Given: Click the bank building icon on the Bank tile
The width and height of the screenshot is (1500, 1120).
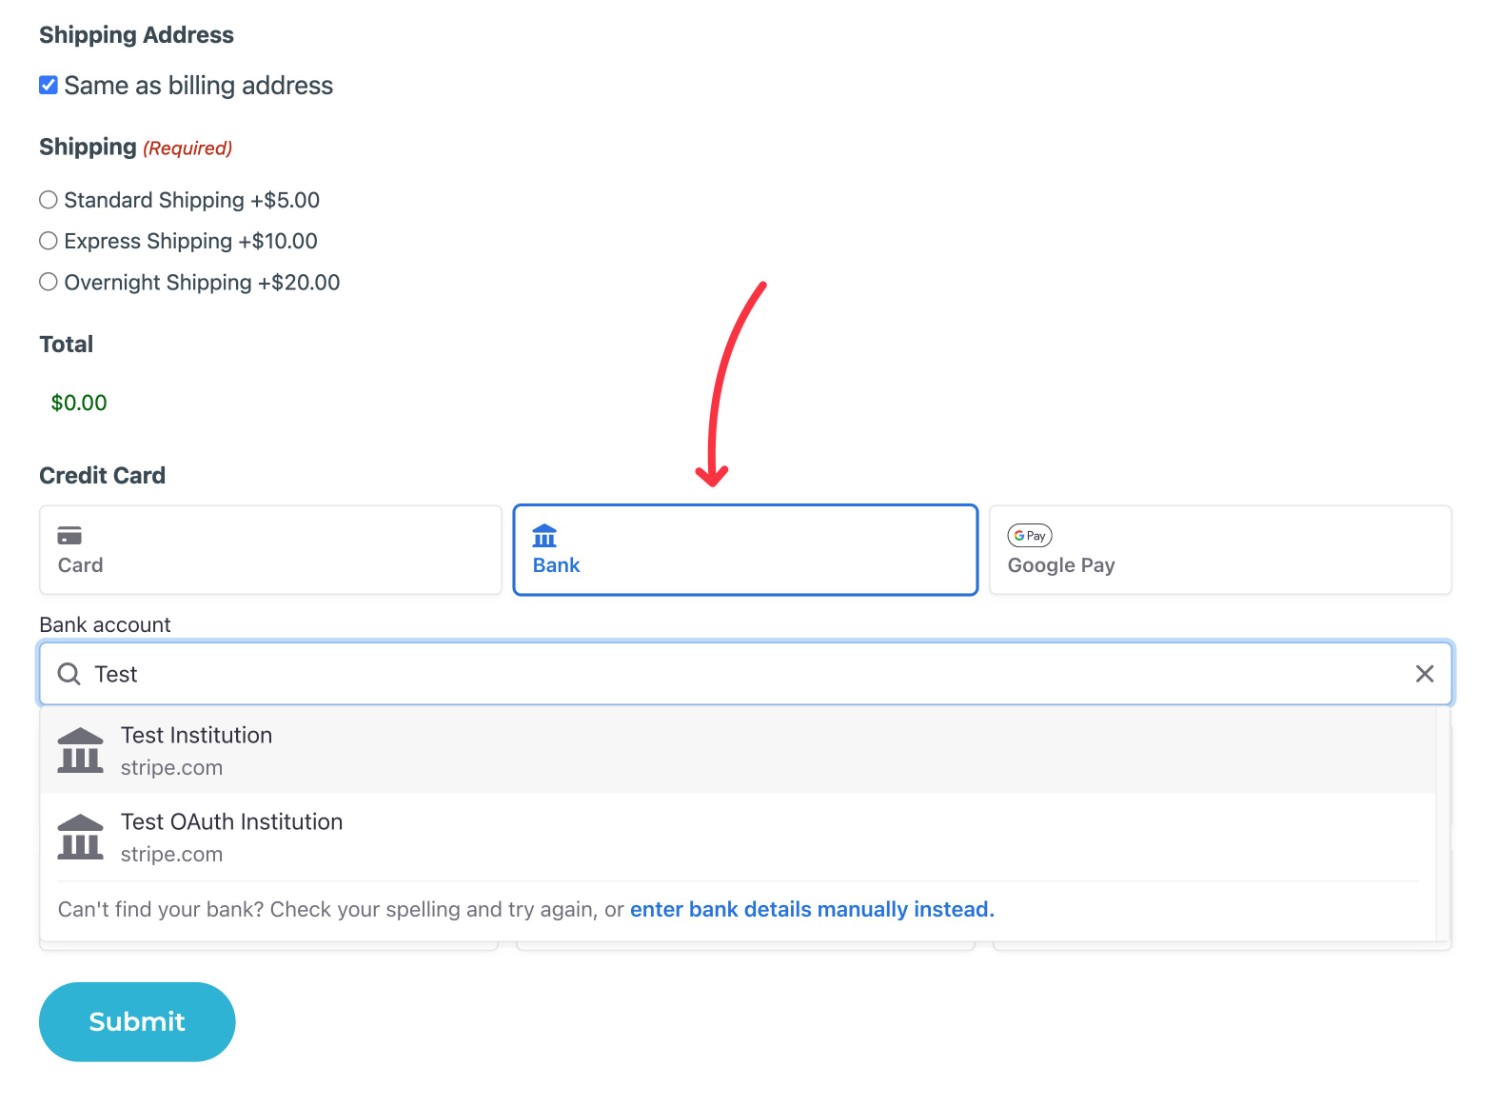Looking at the screenshot, I should click(x=544, y=535).
